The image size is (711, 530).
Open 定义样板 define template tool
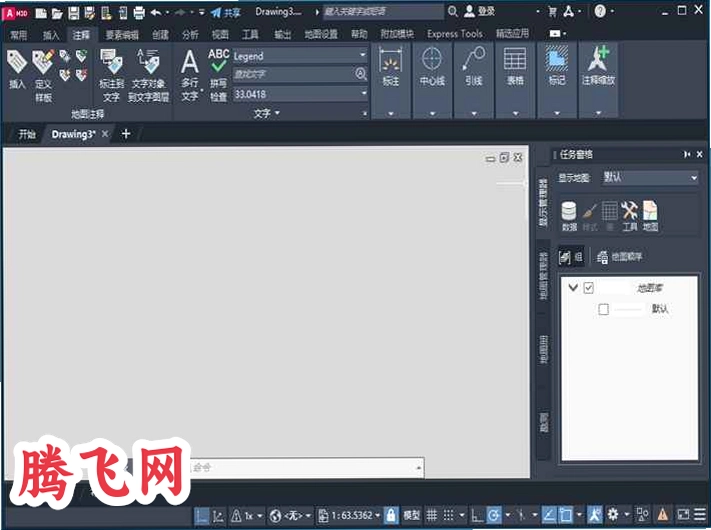point(43,75)
